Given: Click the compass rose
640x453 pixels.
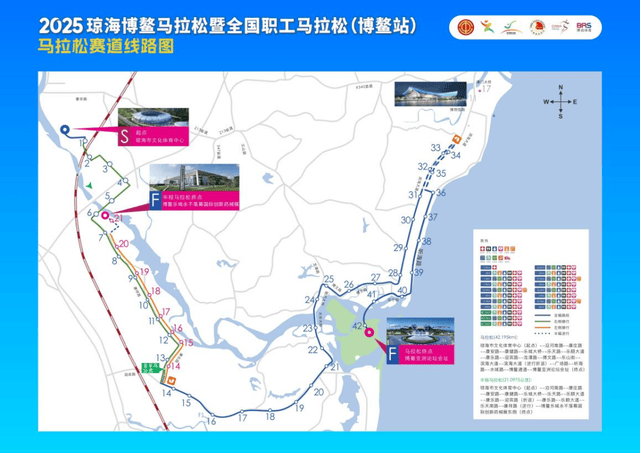Looking at the screenshot, I should (x=560, y=102).
